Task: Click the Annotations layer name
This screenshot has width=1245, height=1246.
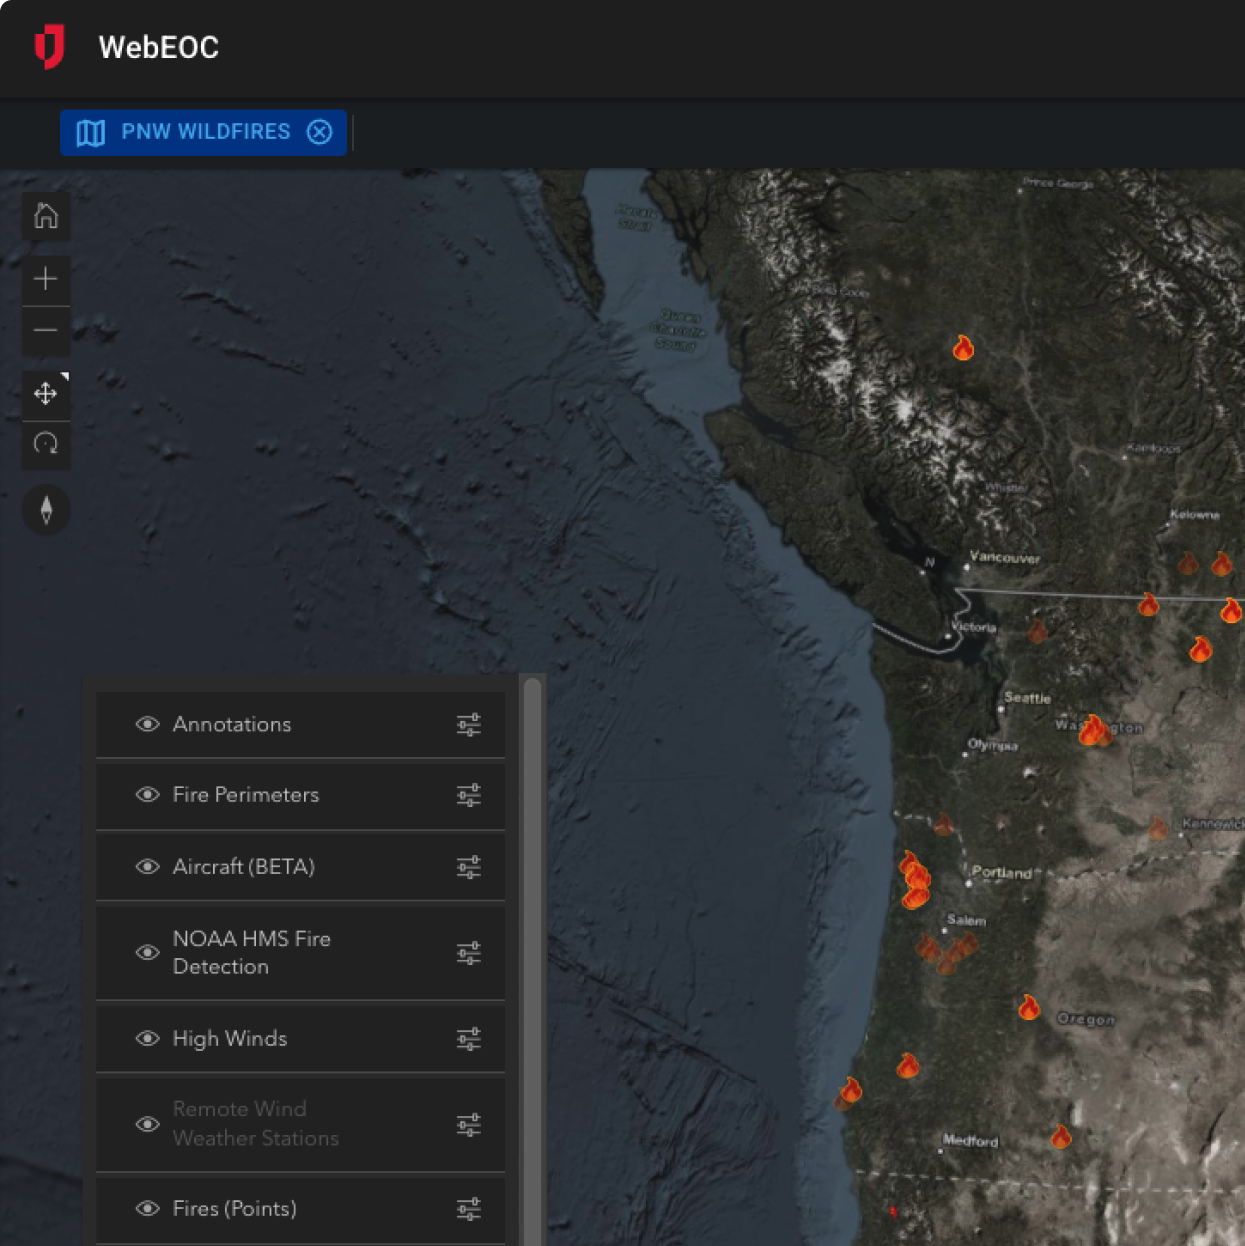Action: (231, 724)
